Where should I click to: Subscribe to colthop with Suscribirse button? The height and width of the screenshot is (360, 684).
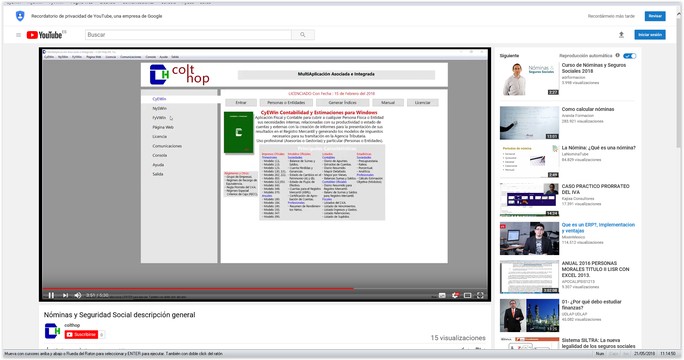pyautogui.click(x=81, y=335)
